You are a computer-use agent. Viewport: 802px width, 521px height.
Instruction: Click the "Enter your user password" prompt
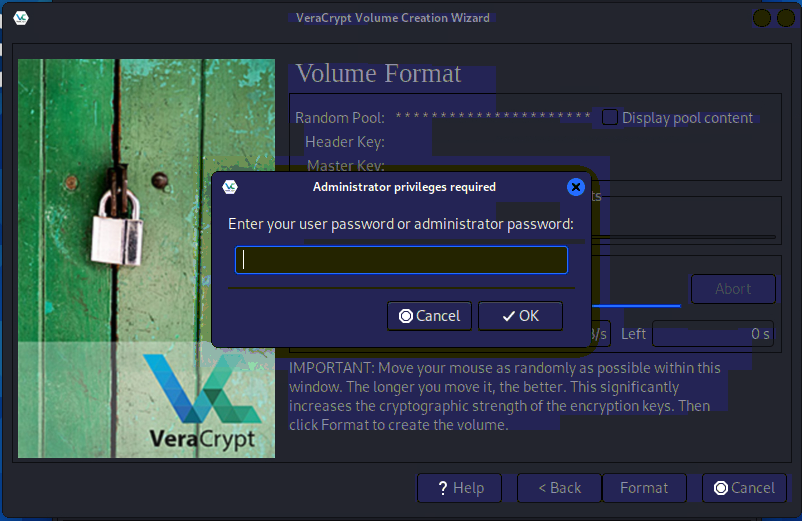401,224
